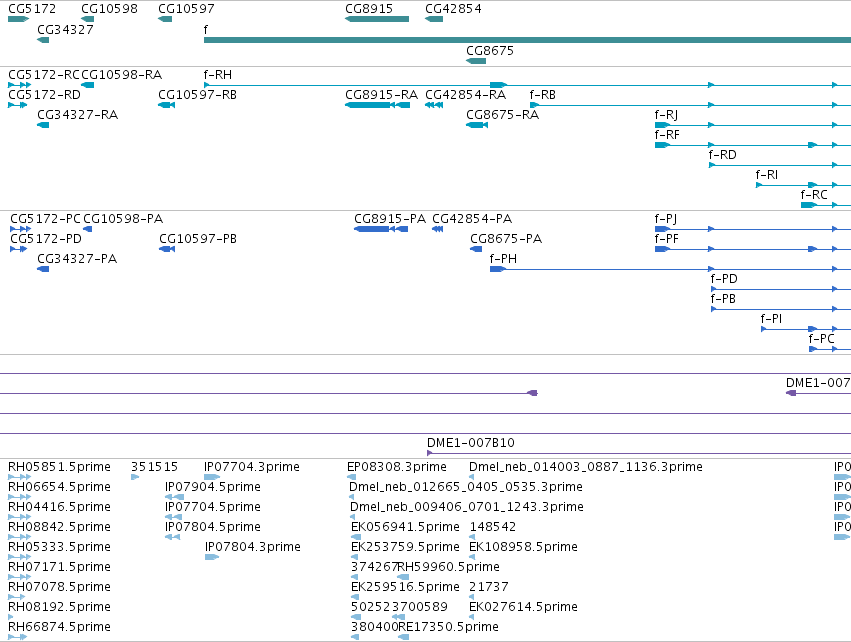Click the CG8915 gene label
Image resolution: width=851 pixels, height=642 pixels.
[369, 9]
